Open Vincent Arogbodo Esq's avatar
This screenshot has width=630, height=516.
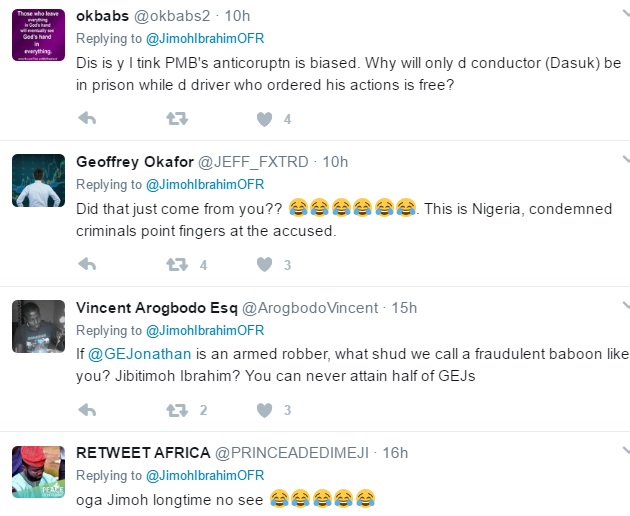[39, 328]
